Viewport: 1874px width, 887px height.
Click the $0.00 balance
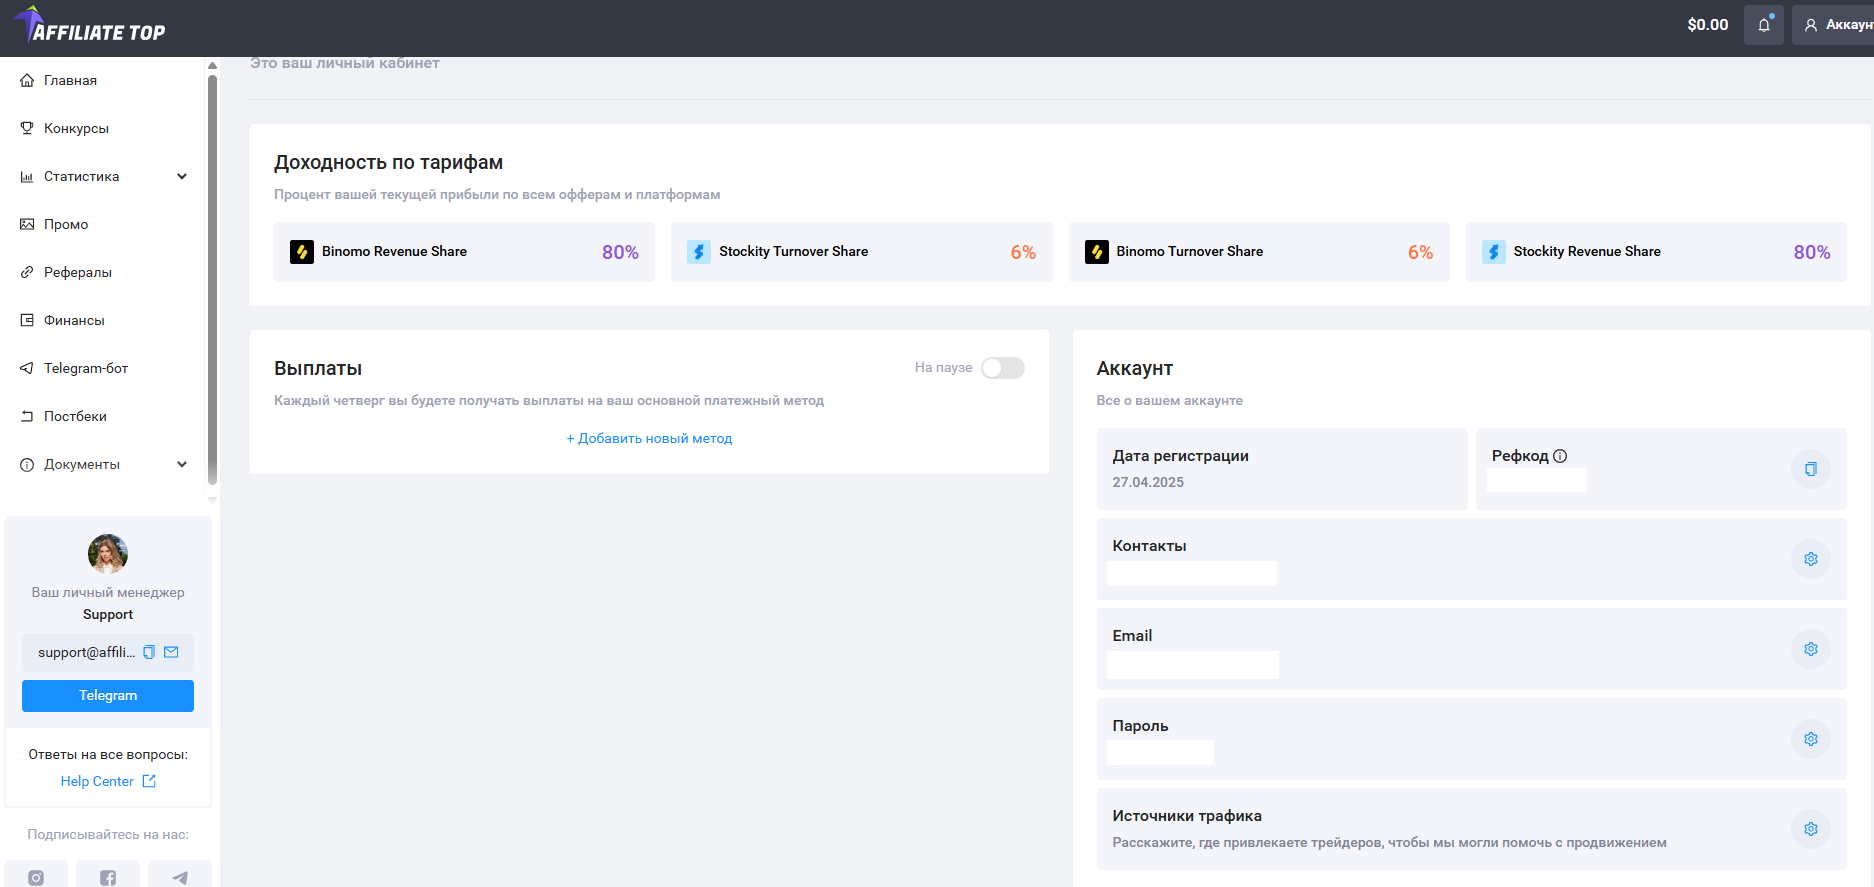[x=1707, y=25]
